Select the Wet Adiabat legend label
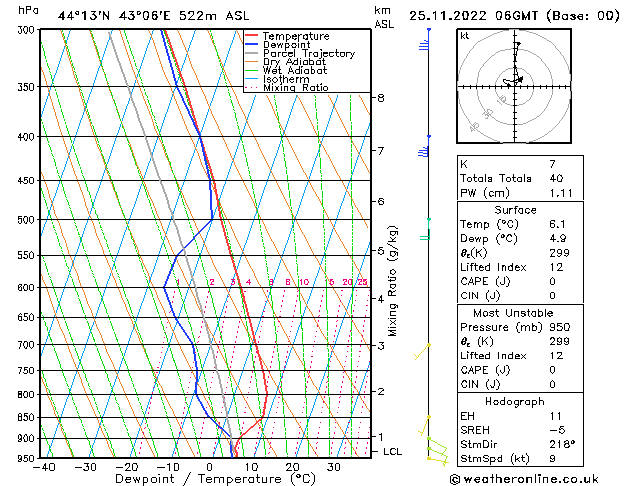Viewport: 629px width, 486px height. (295, 70)
